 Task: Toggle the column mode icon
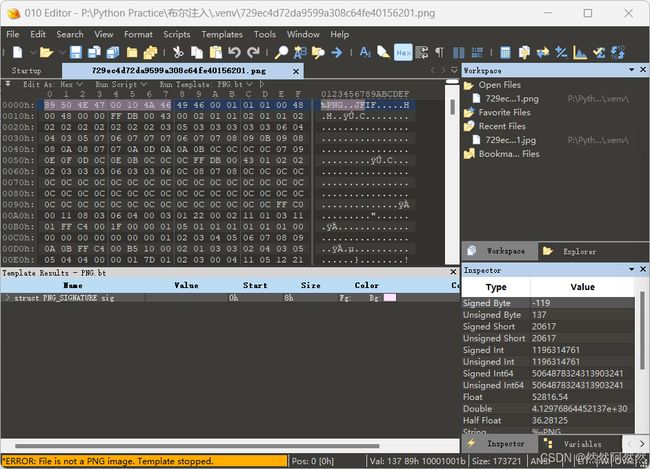pos(458,52)
